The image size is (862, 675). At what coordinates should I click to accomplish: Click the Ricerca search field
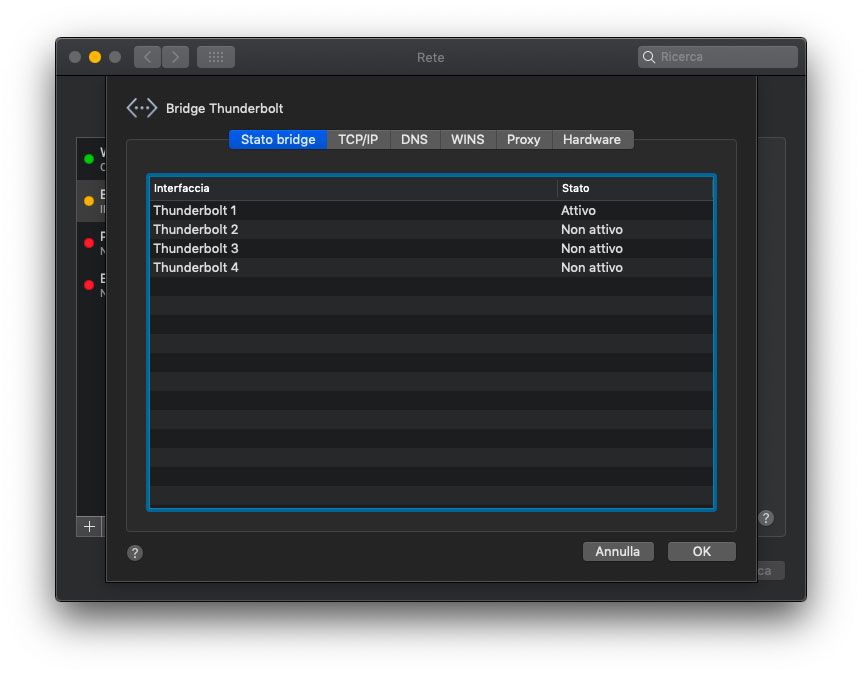coord(717,57)
